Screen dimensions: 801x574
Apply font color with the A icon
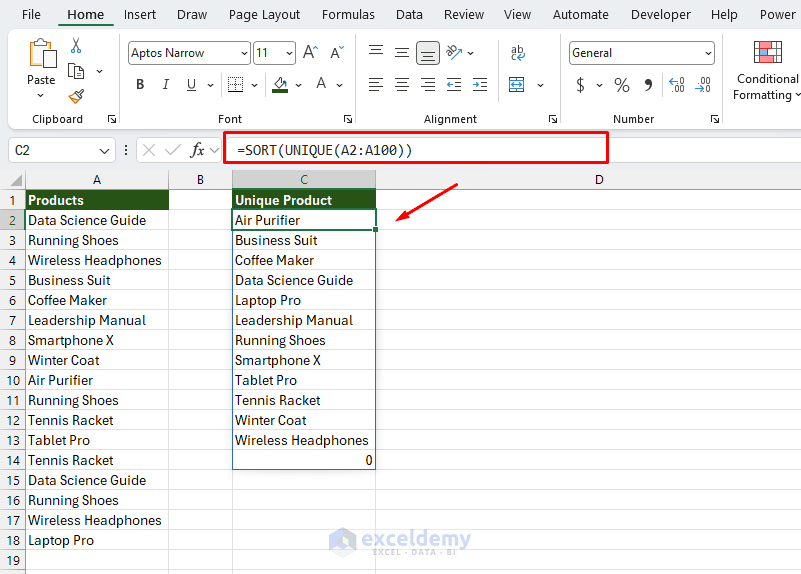[x=321, y=84]
